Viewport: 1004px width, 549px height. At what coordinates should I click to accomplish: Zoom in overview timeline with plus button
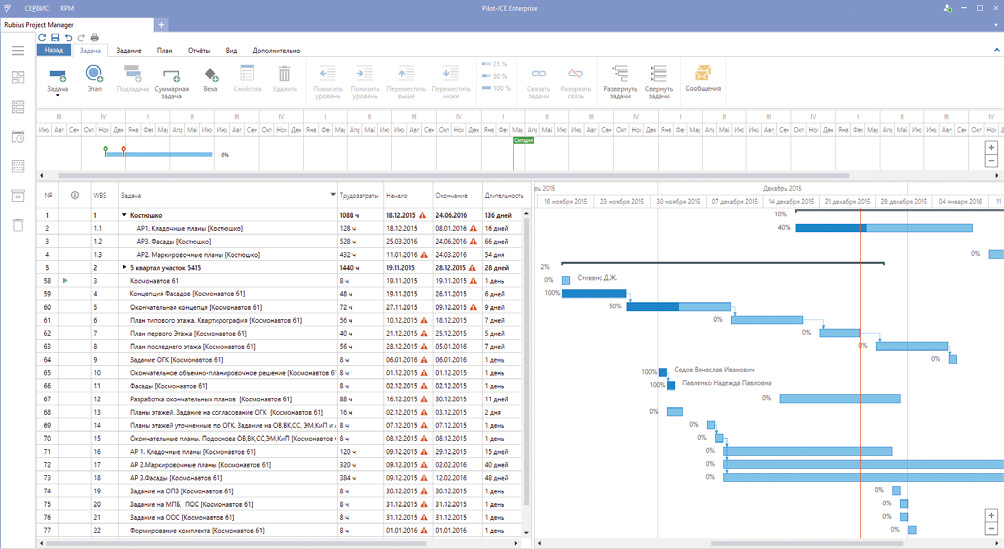[x=991, y=148]
